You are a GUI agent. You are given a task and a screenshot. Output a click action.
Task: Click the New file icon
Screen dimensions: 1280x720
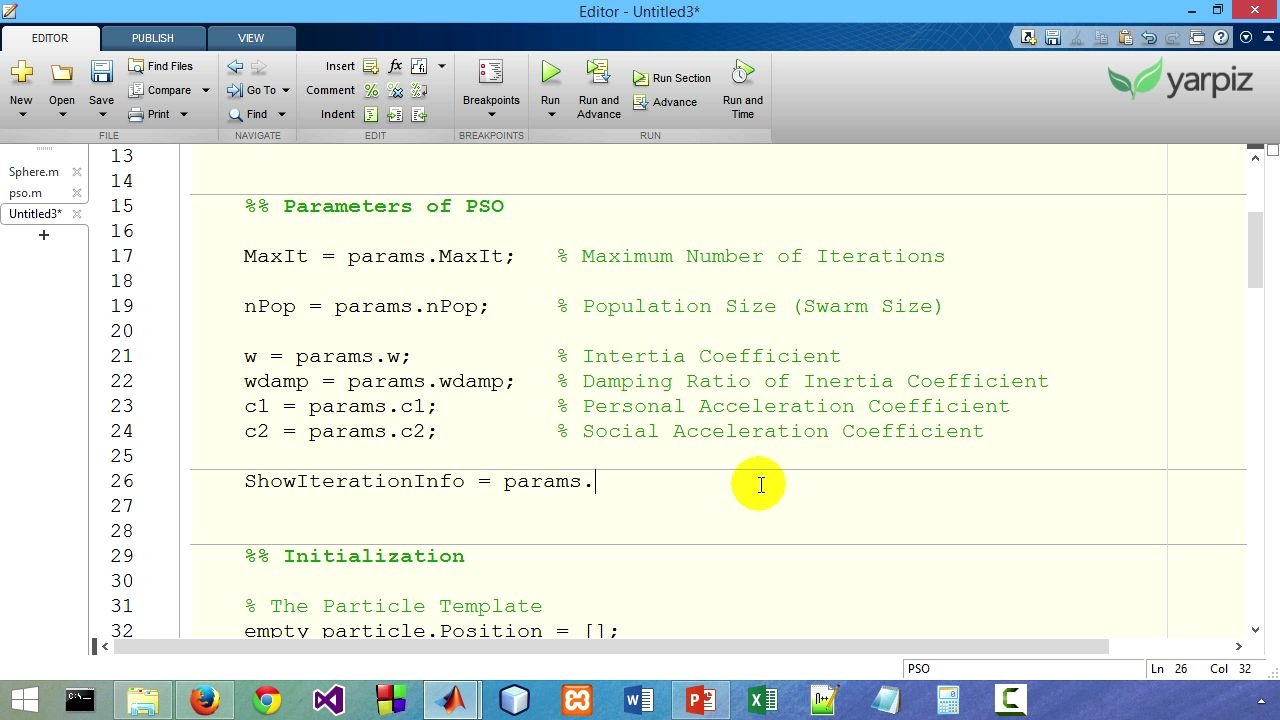[x=21, y=73]
